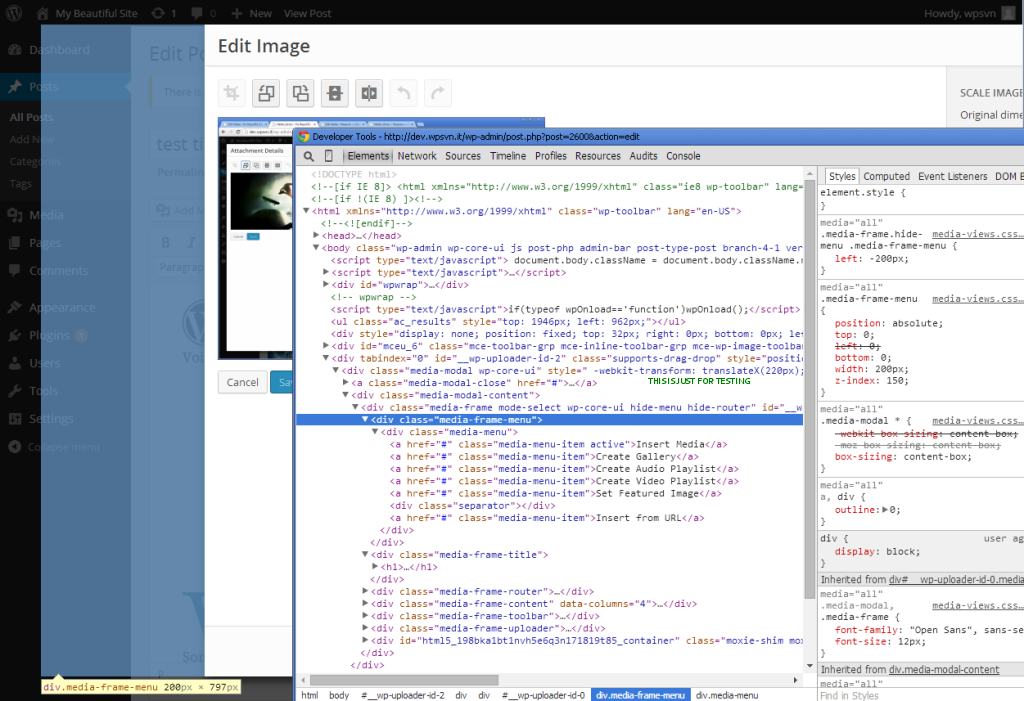
Task: Switch to the Computed styles tab
Action: coord(886,176)
